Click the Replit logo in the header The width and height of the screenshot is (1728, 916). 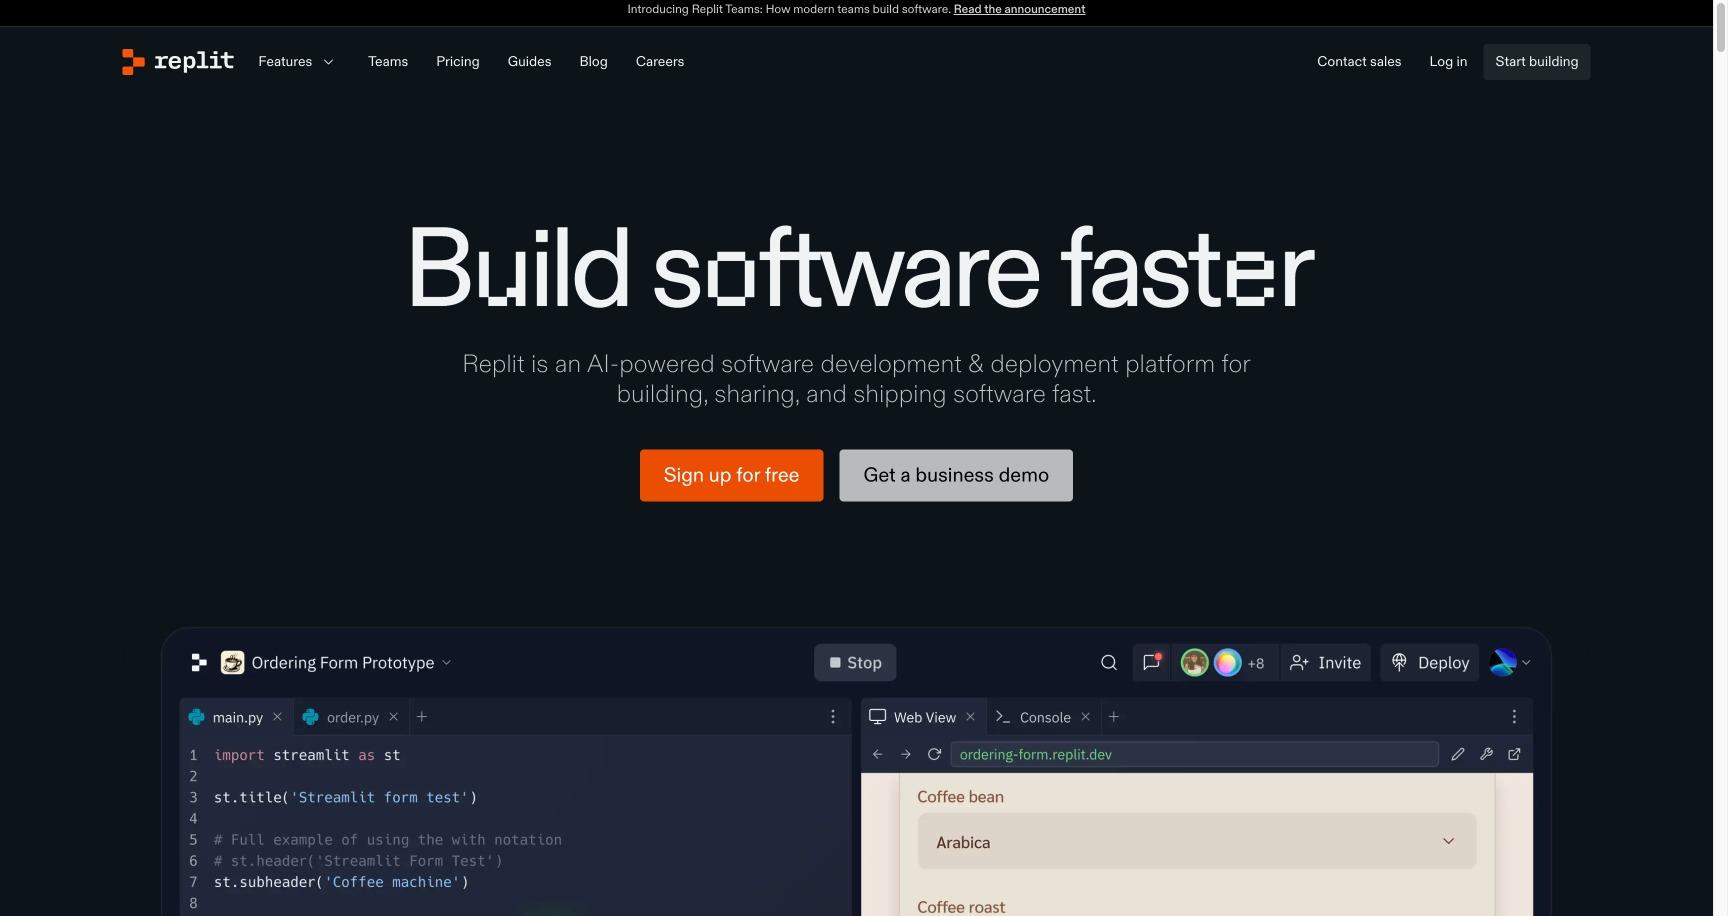[x=178, y=61]
